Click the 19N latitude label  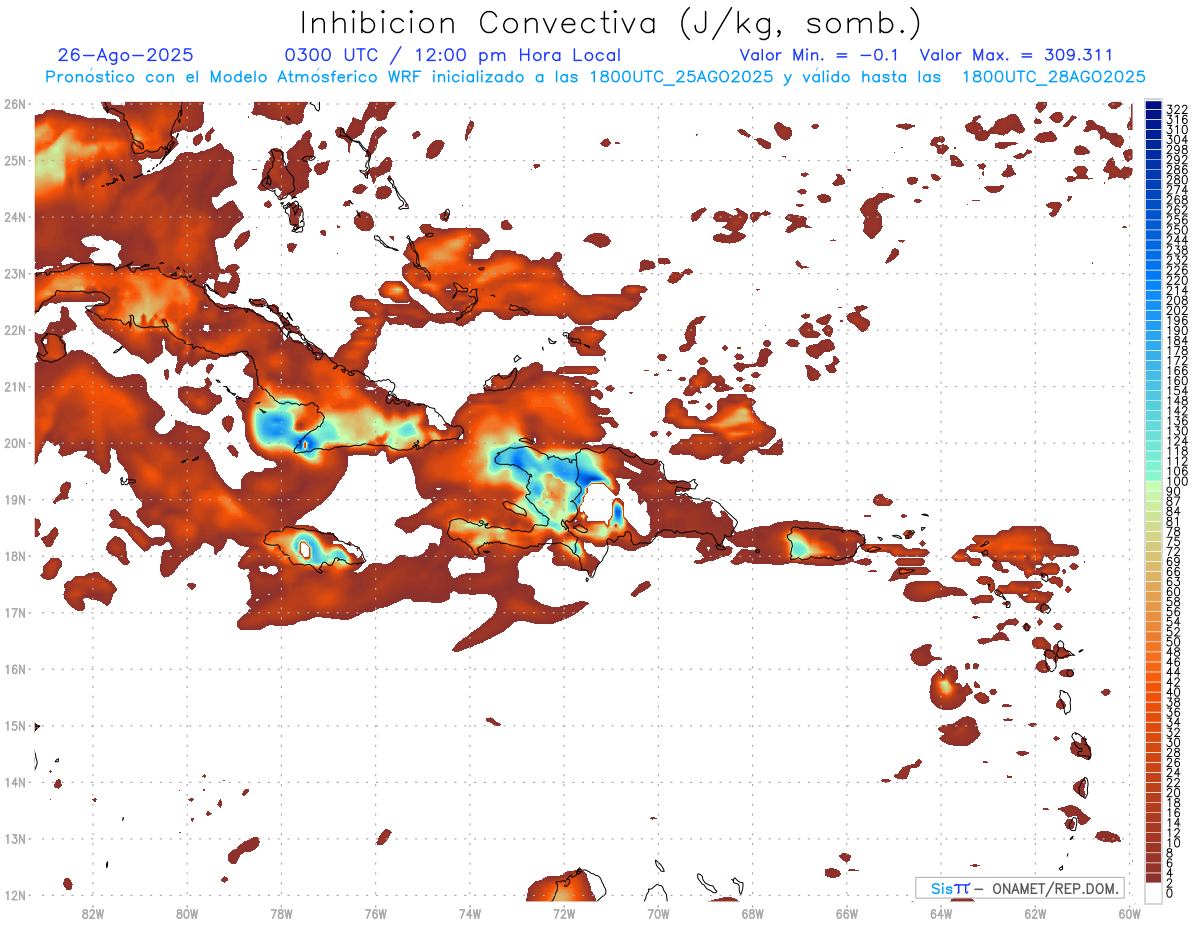coord(14,499)
